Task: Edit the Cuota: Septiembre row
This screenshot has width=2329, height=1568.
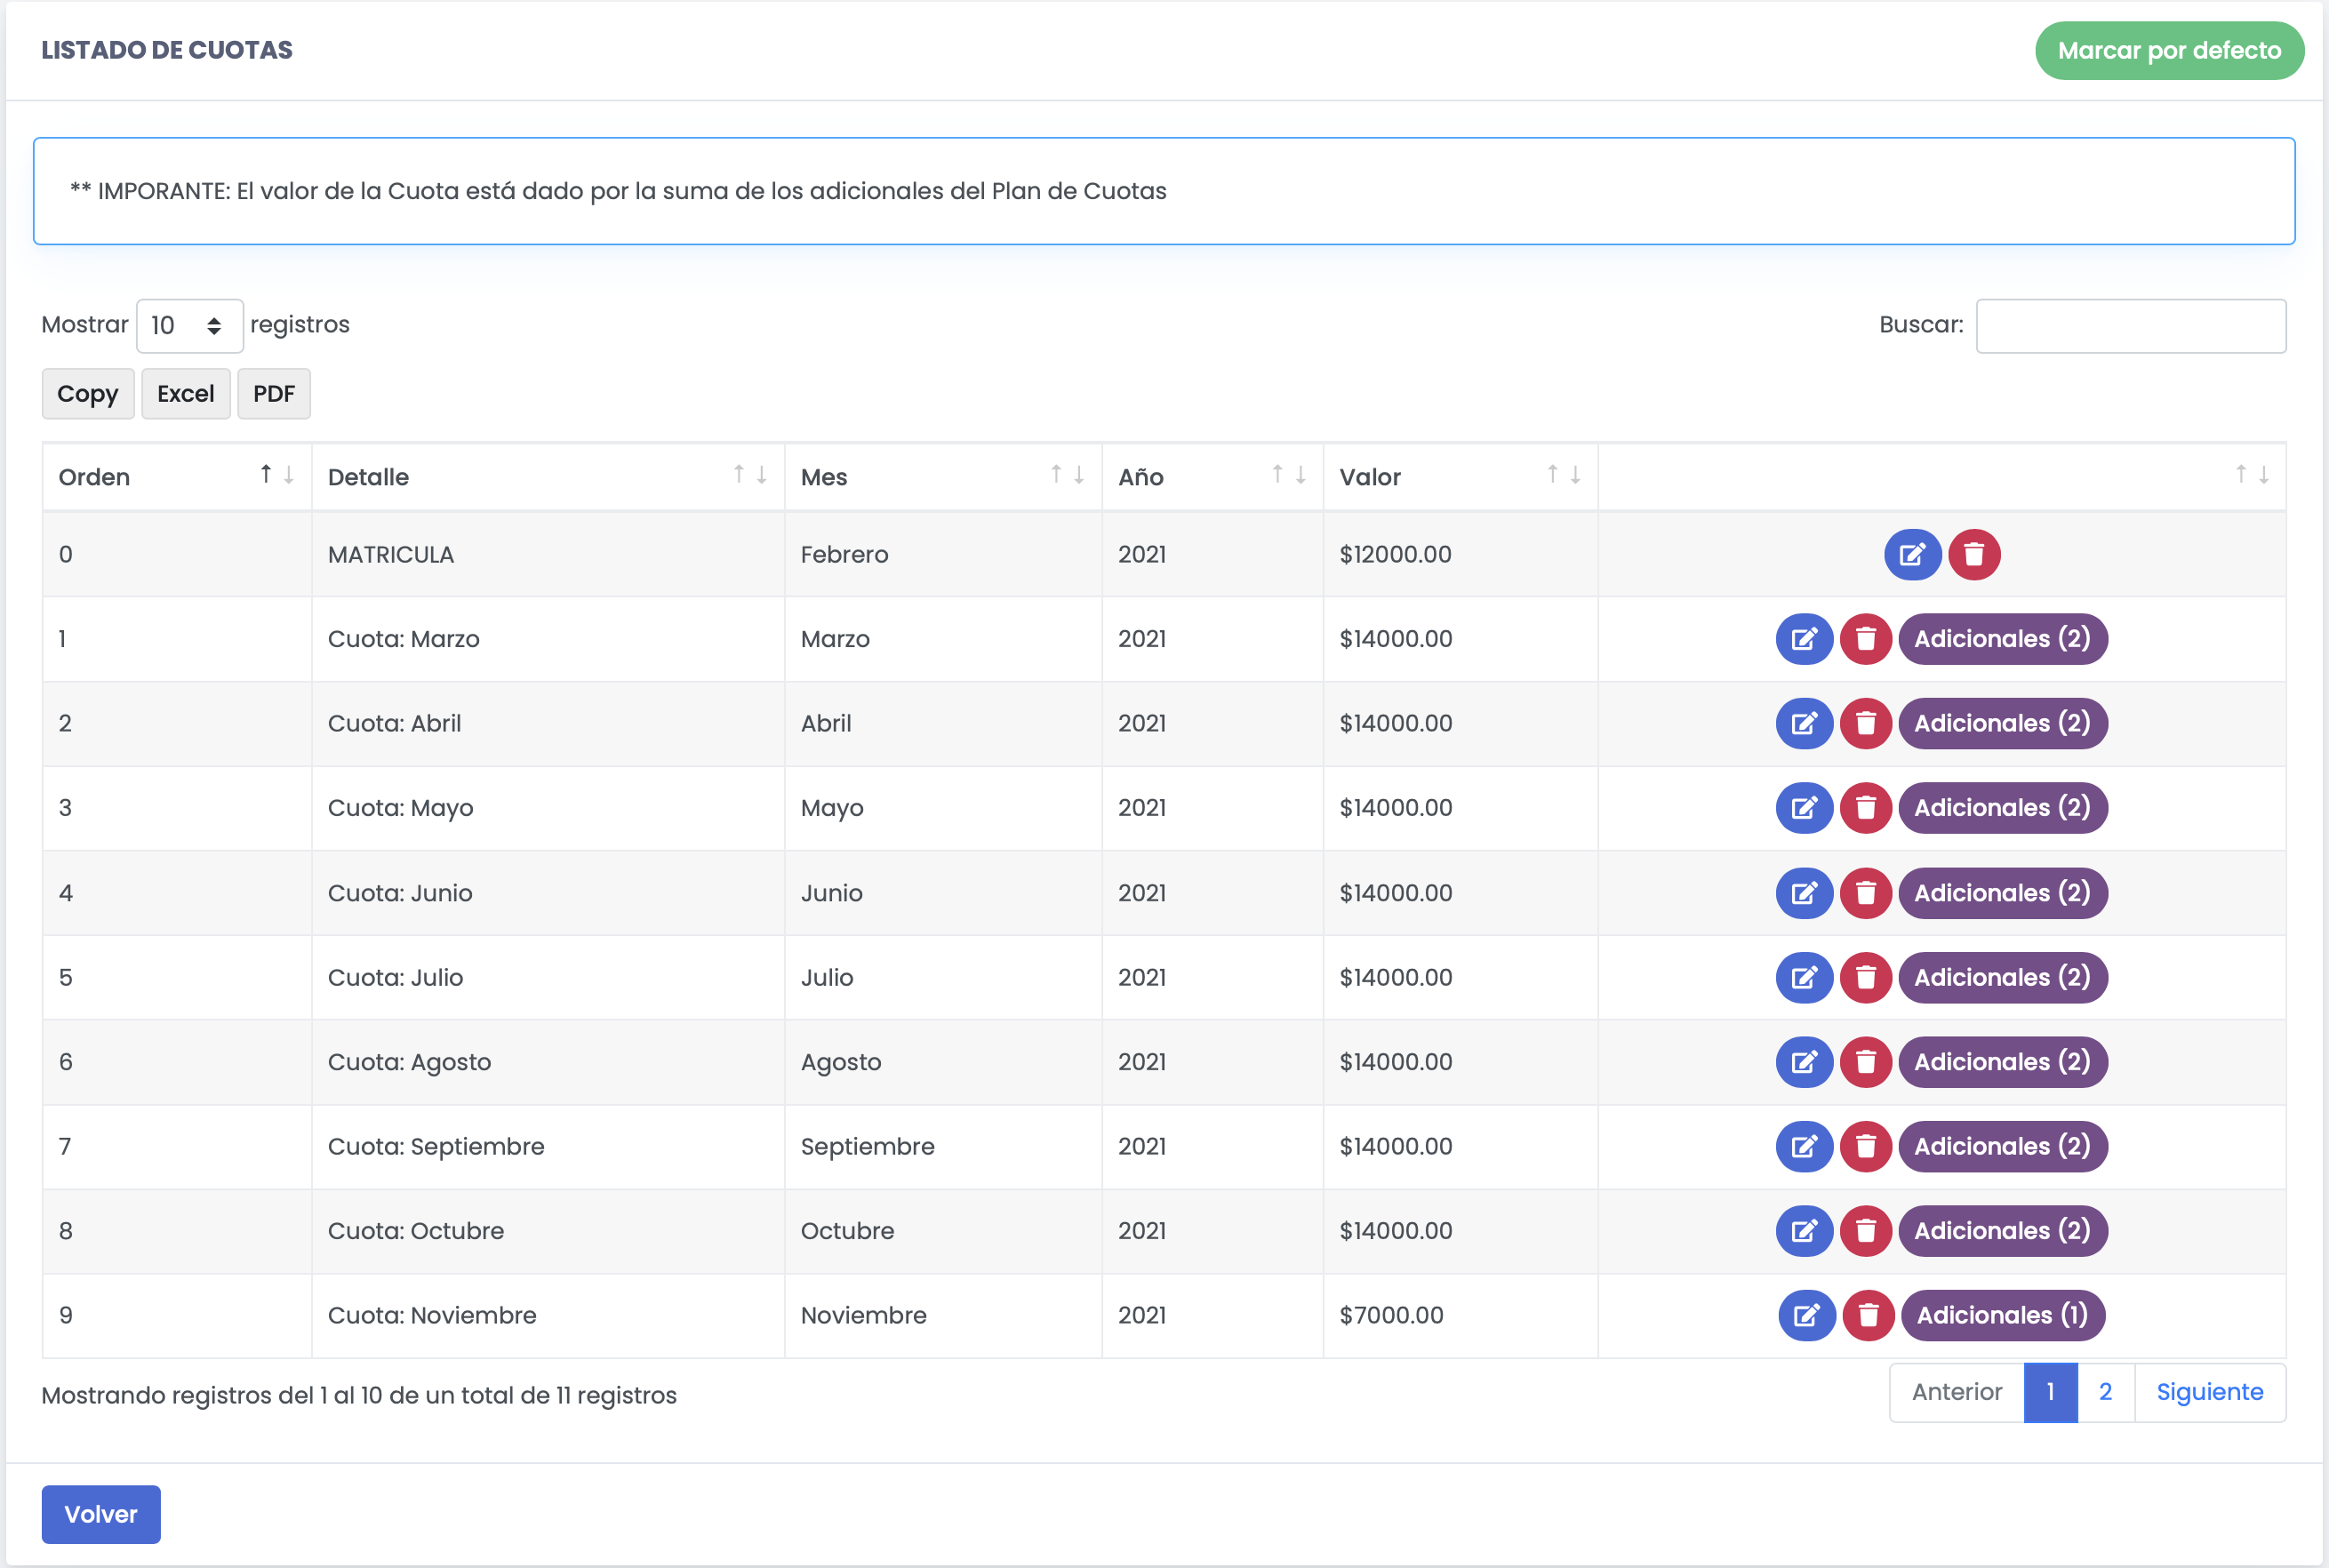Action: 1804,1146
